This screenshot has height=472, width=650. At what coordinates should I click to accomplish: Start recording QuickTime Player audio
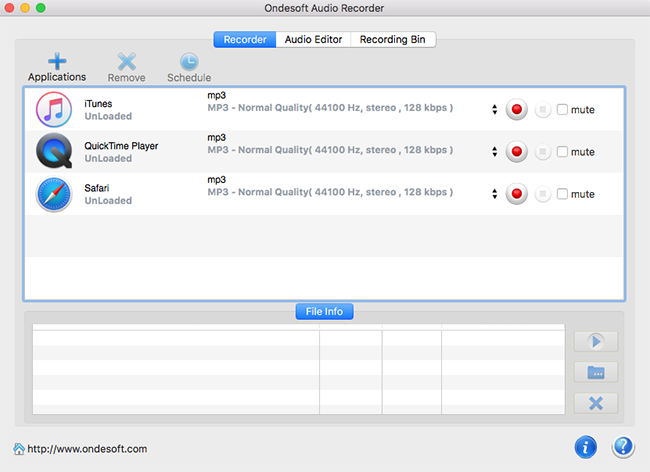pyautogui.click(x=517, y=152)
